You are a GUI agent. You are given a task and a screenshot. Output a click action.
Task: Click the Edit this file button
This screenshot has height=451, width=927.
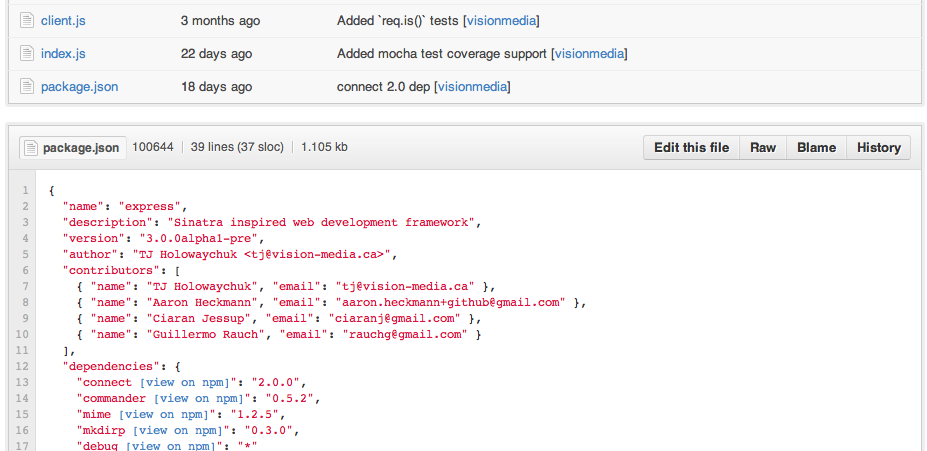[691, 148]
